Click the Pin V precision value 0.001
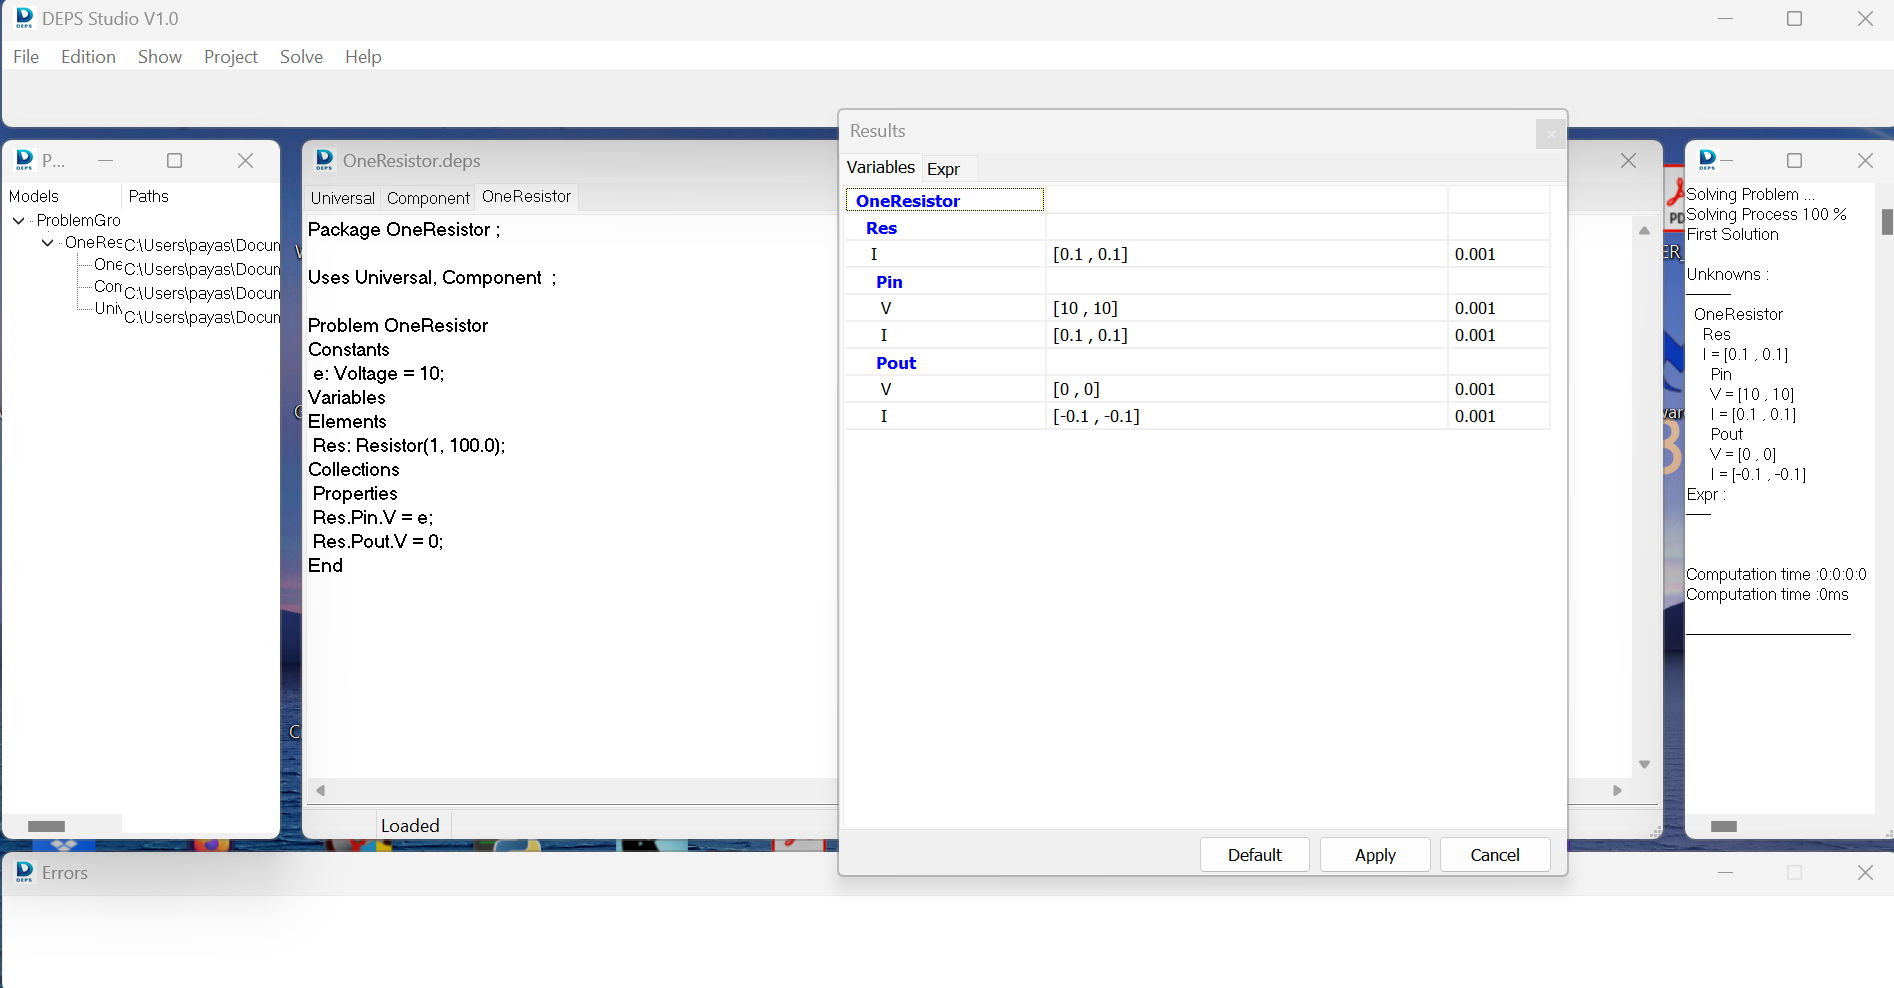1894x988 pixels. coord(1475,309)
